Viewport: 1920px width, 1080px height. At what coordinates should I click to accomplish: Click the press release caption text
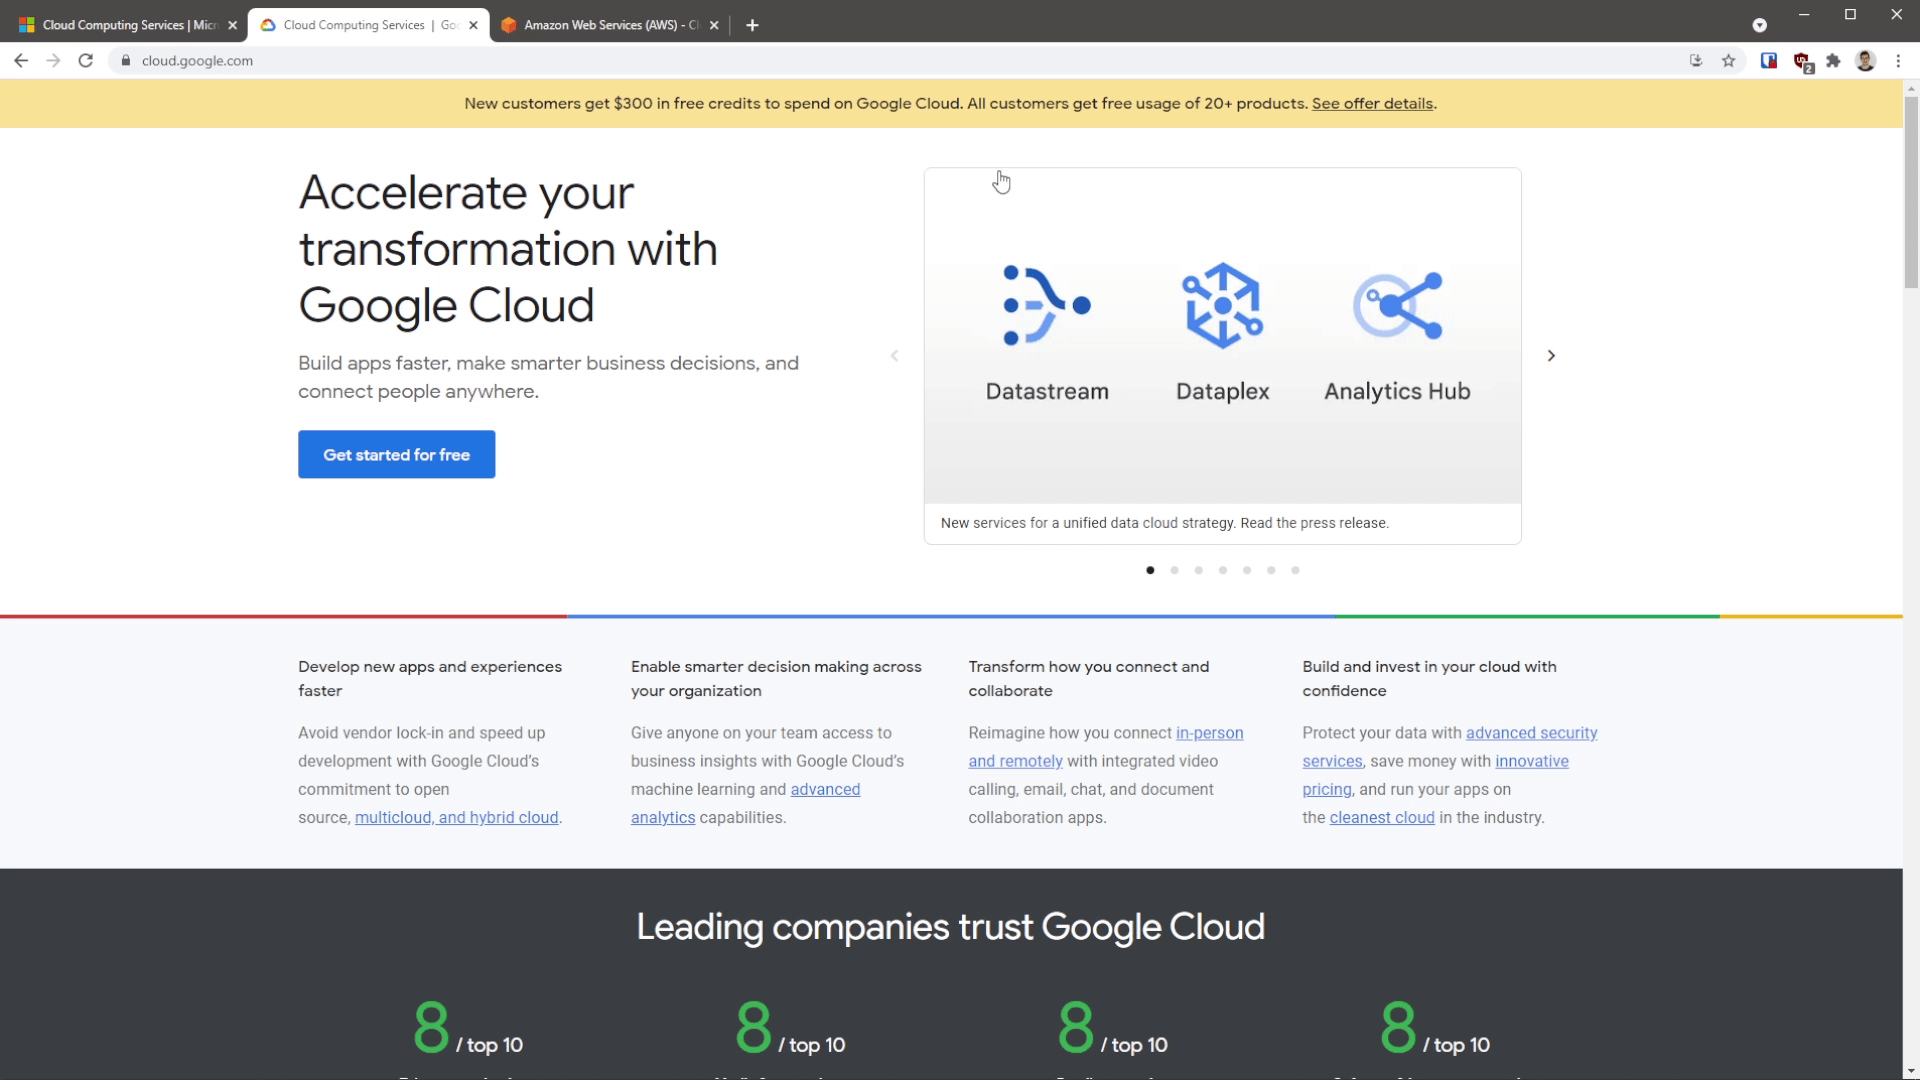(1164, 523)
